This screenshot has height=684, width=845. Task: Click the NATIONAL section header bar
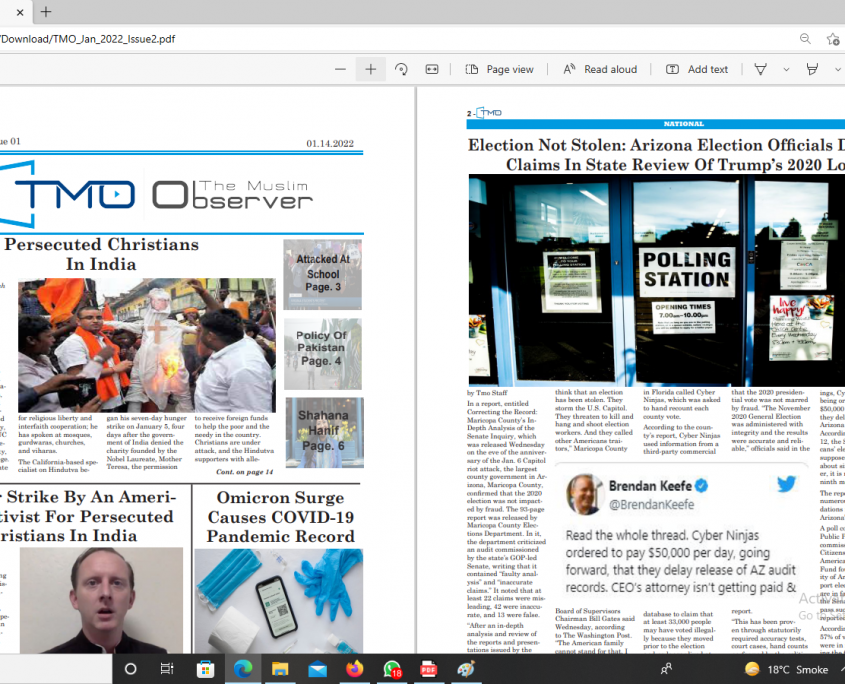656,124
